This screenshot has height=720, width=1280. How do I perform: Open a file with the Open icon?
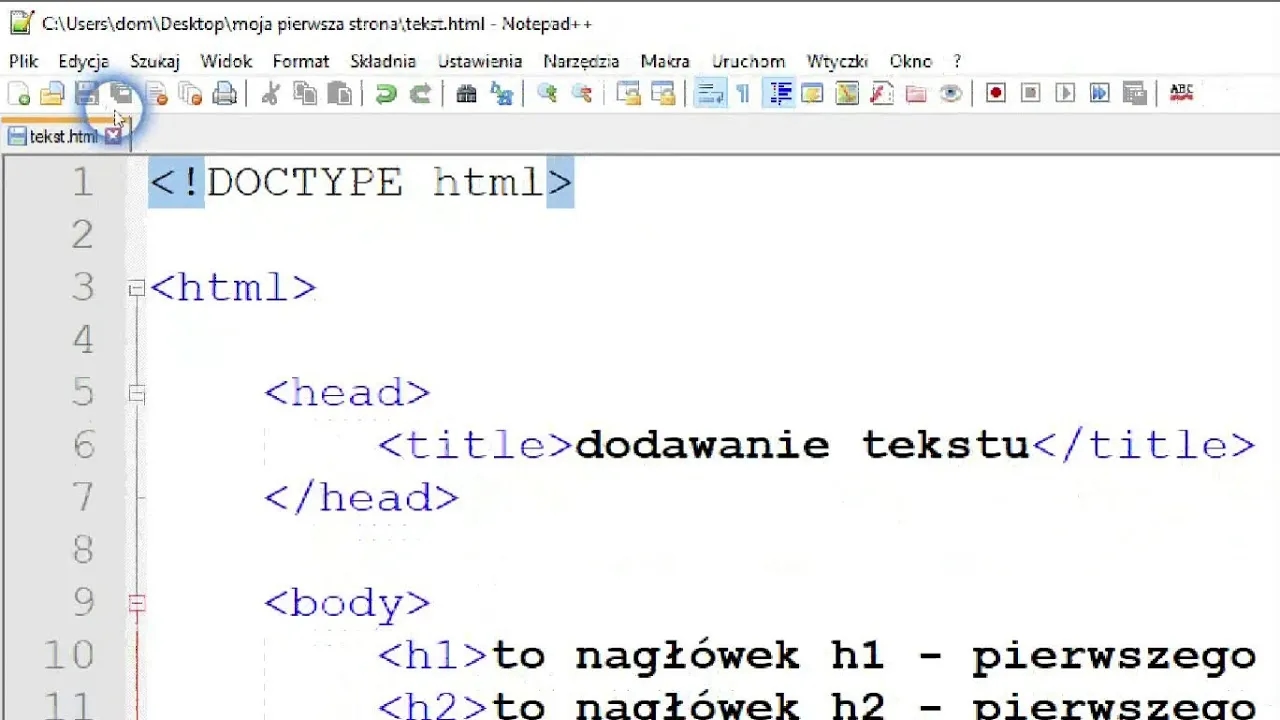click(53, 93)
